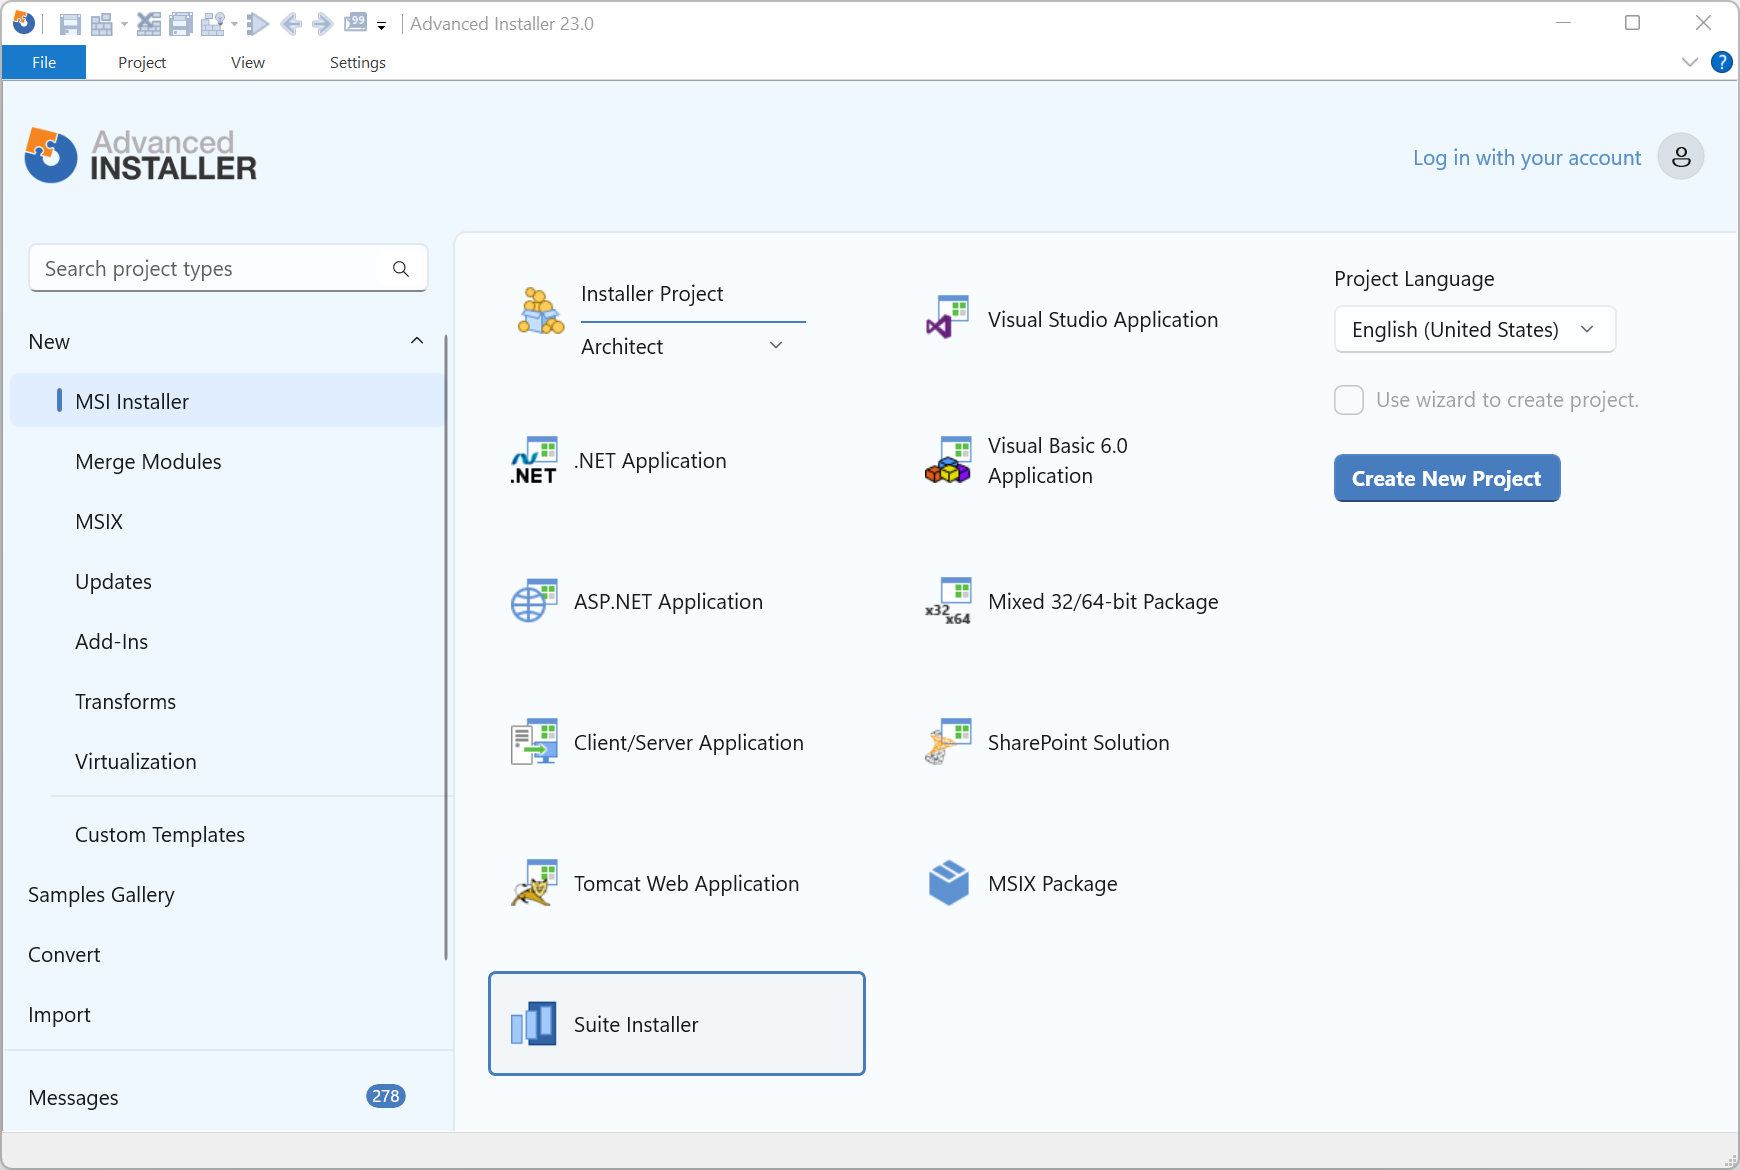1740x1170 pixels.
Task: Select MSI Installer in sidebar
Action: [228, 401]
